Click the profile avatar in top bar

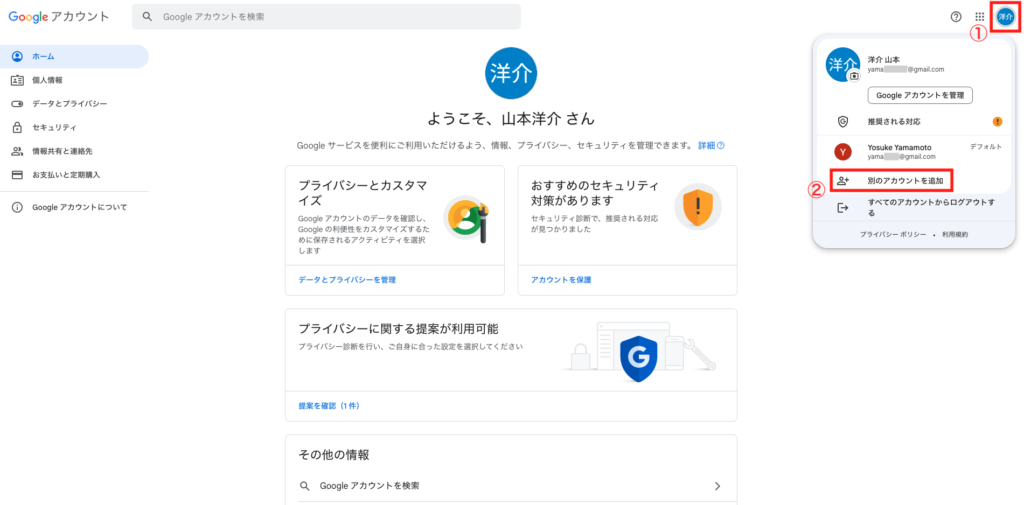1006,17
